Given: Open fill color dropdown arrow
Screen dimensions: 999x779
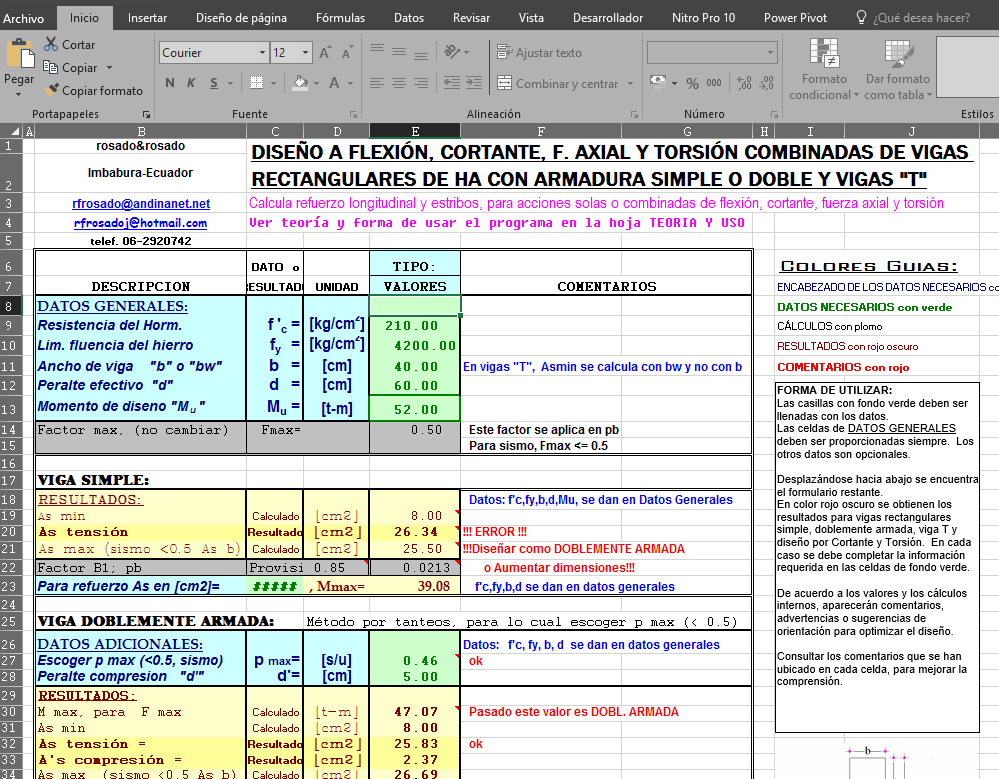Looking at the screenshot, I should (316, 83).
